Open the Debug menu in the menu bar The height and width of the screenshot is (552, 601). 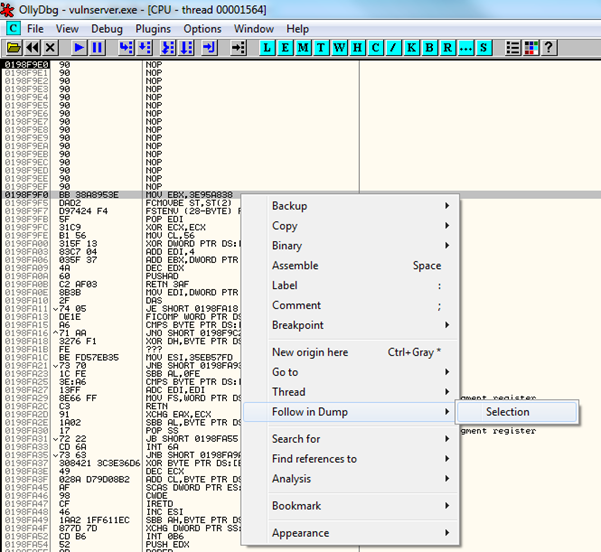tap(106, 29)
